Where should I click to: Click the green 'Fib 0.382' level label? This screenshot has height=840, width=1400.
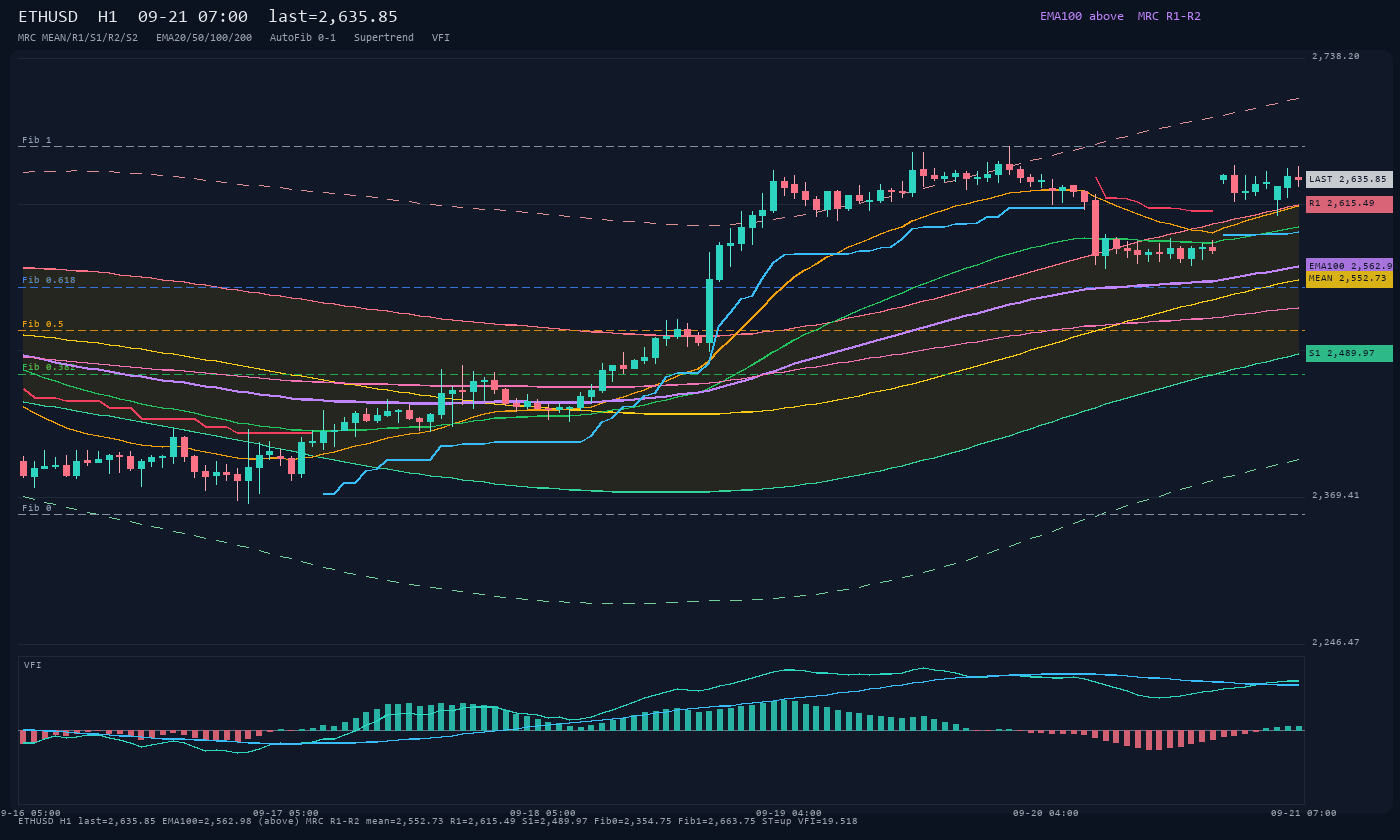tap(49, 367)
